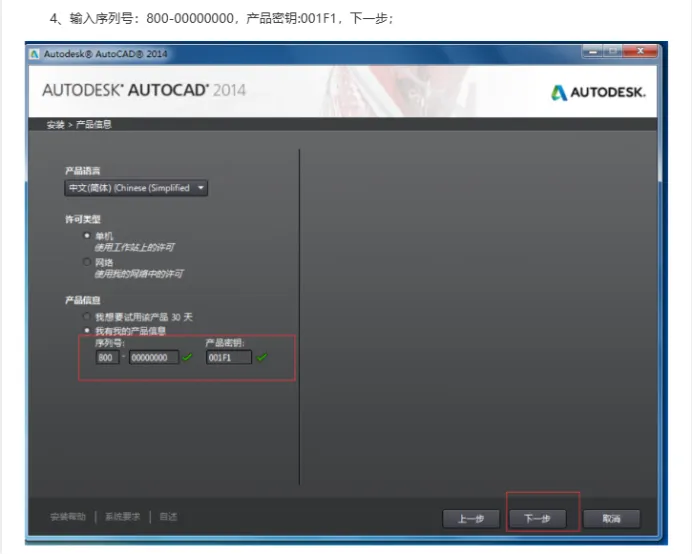Click the serial number field 00000000

tap(154, 357)
